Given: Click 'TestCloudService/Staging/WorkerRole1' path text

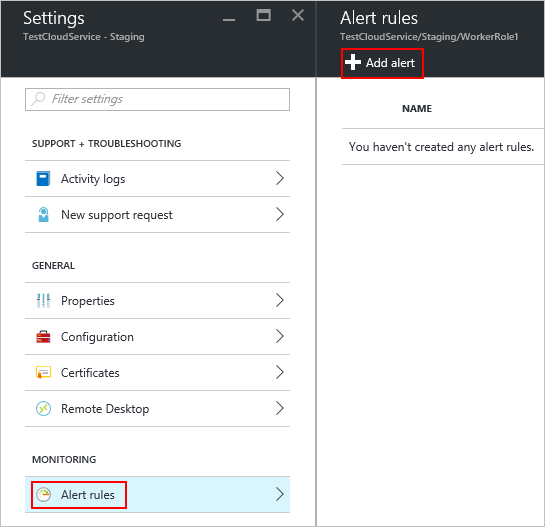Looking at the screenshot, I should click(x=429, y=37).
